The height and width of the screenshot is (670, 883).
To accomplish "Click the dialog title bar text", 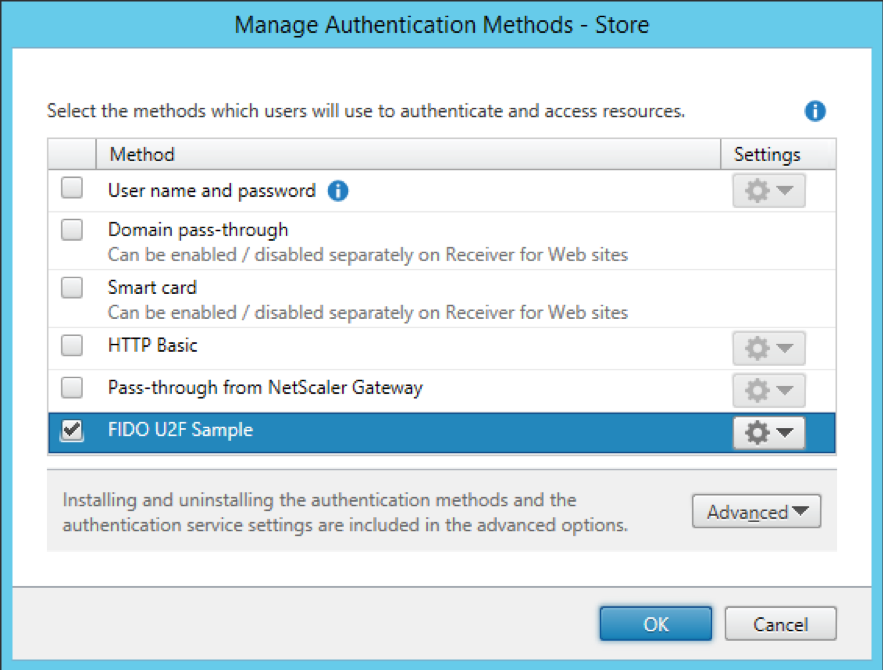I will point(441,24).
